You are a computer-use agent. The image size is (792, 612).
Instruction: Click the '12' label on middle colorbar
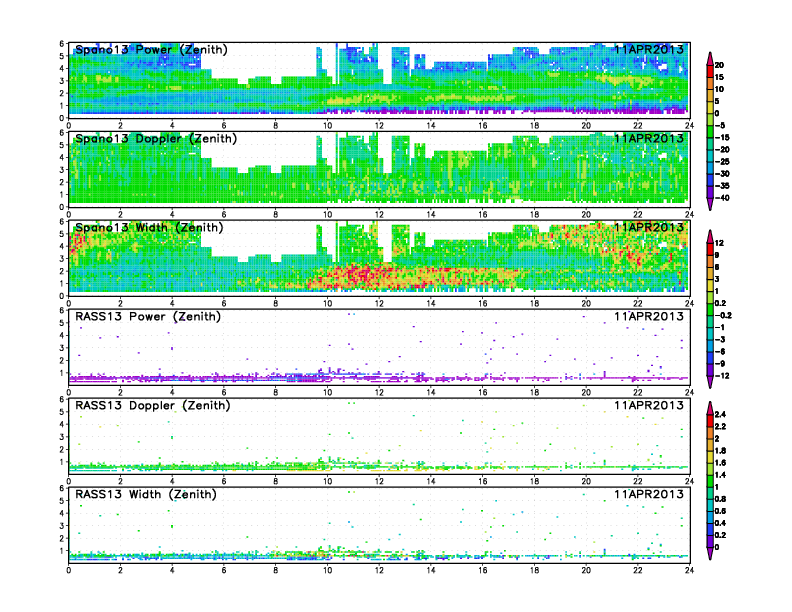(x=719, y=243)
